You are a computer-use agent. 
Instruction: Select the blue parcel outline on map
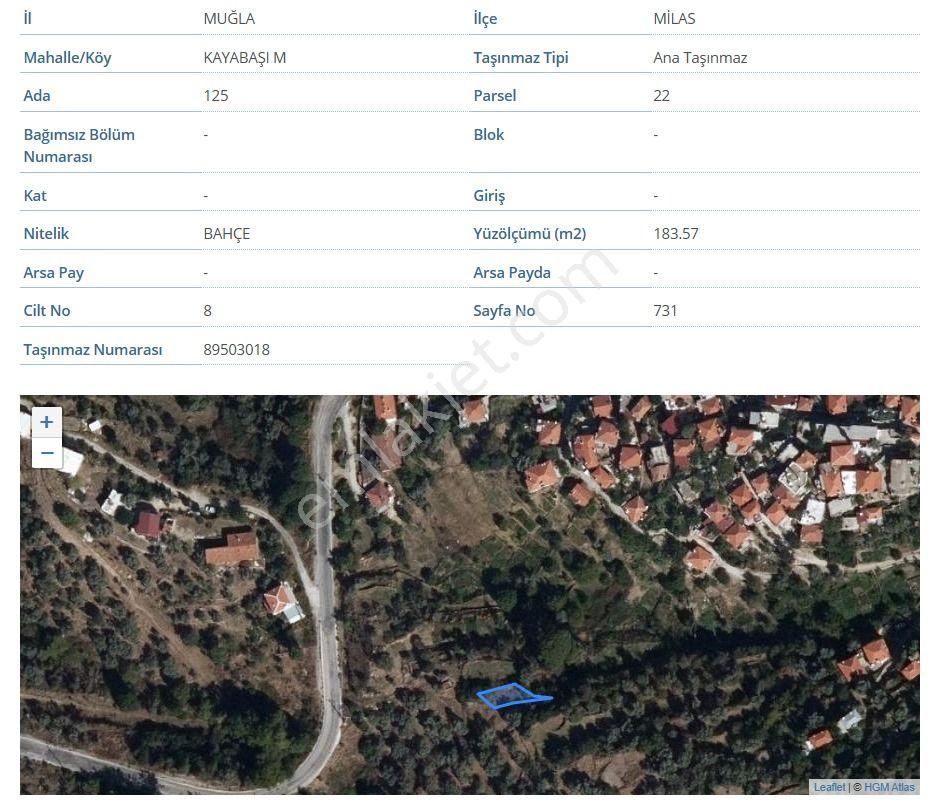coord(512,695)
